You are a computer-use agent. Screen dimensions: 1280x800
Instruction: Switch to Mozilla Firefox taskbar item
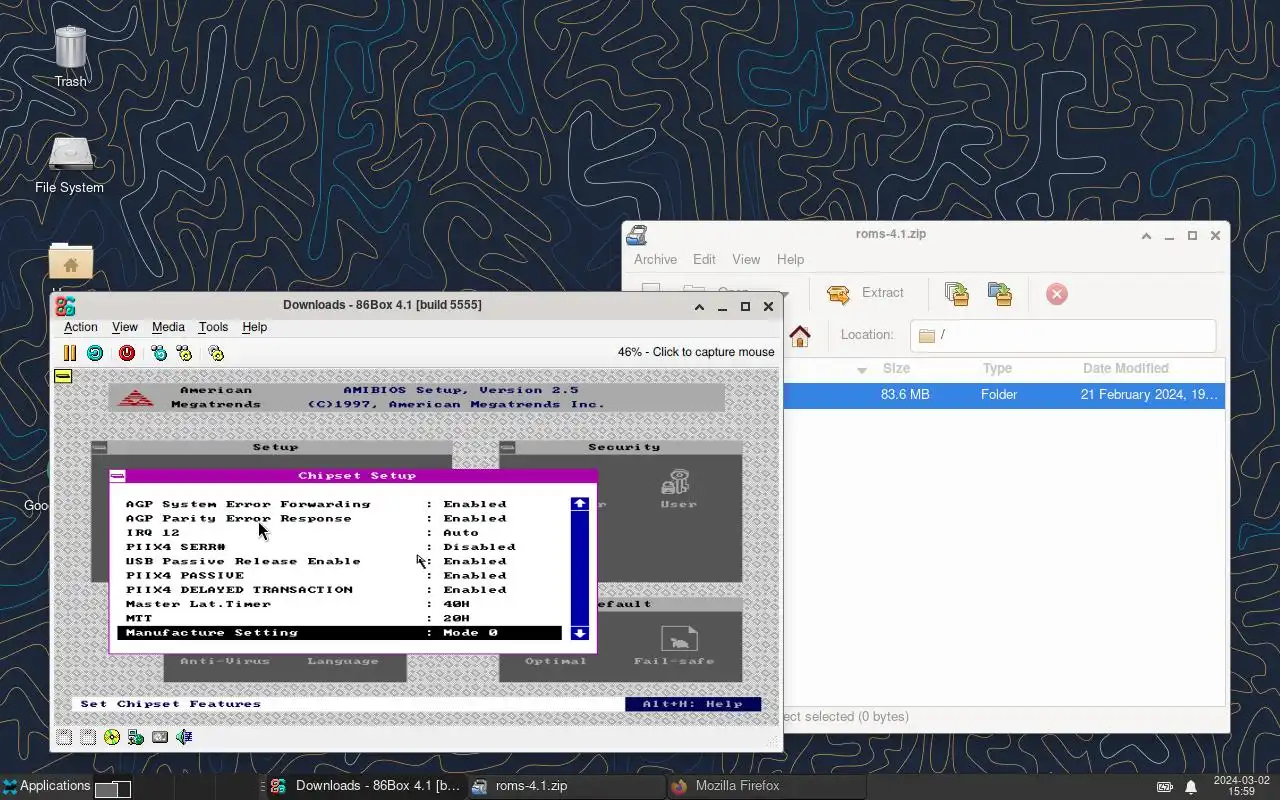tap(766, 786)
